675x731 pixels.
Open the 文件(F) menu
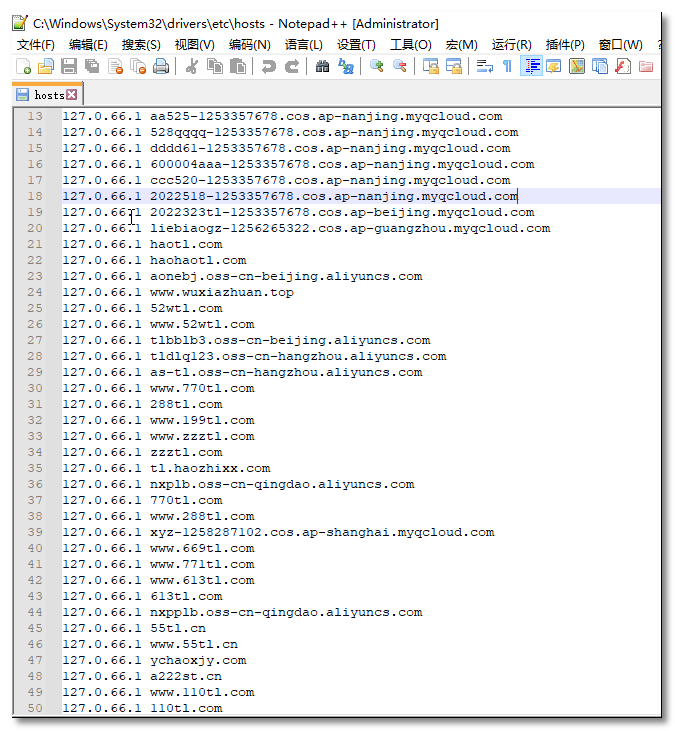point(36,44)
